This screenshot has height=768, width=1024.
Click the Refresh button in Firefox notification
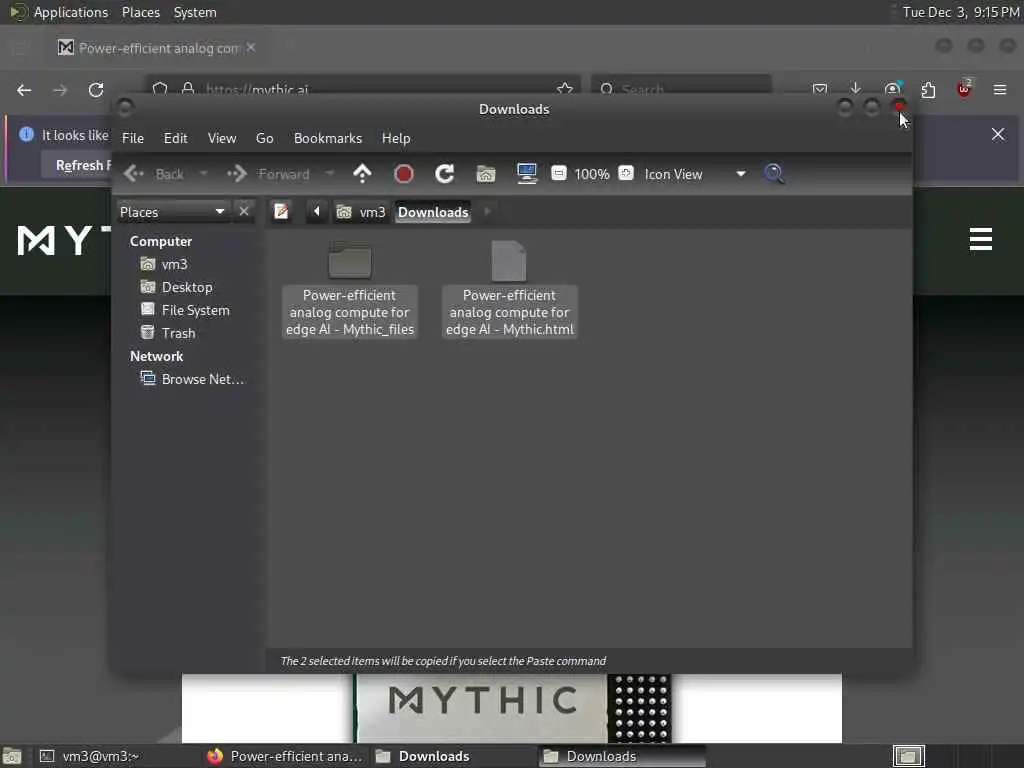point(77,165)
